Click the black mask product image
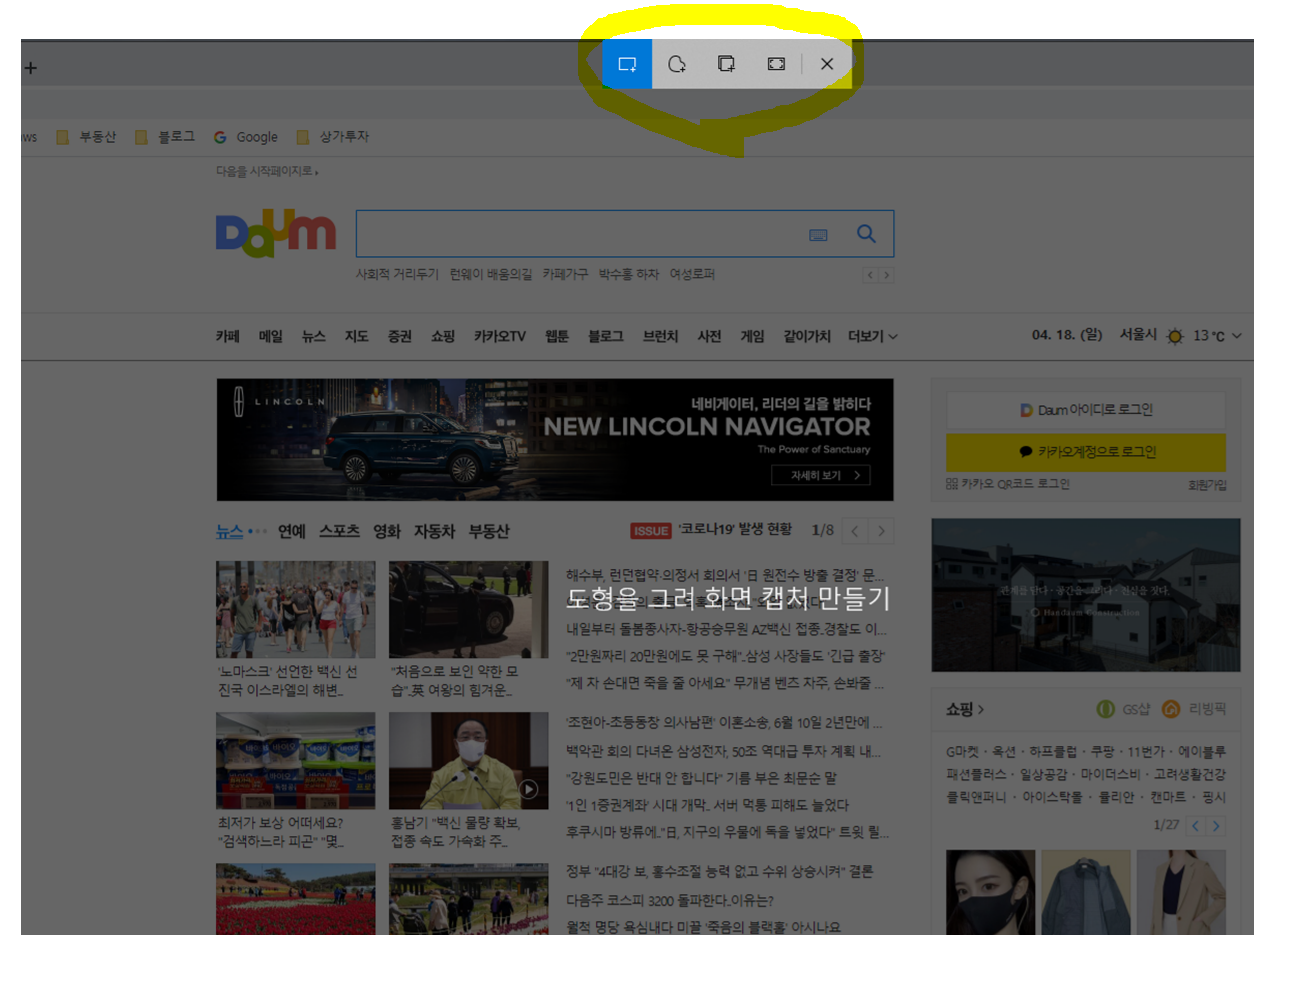This screenshot has height=983, width=1295. tap(991, 892)
